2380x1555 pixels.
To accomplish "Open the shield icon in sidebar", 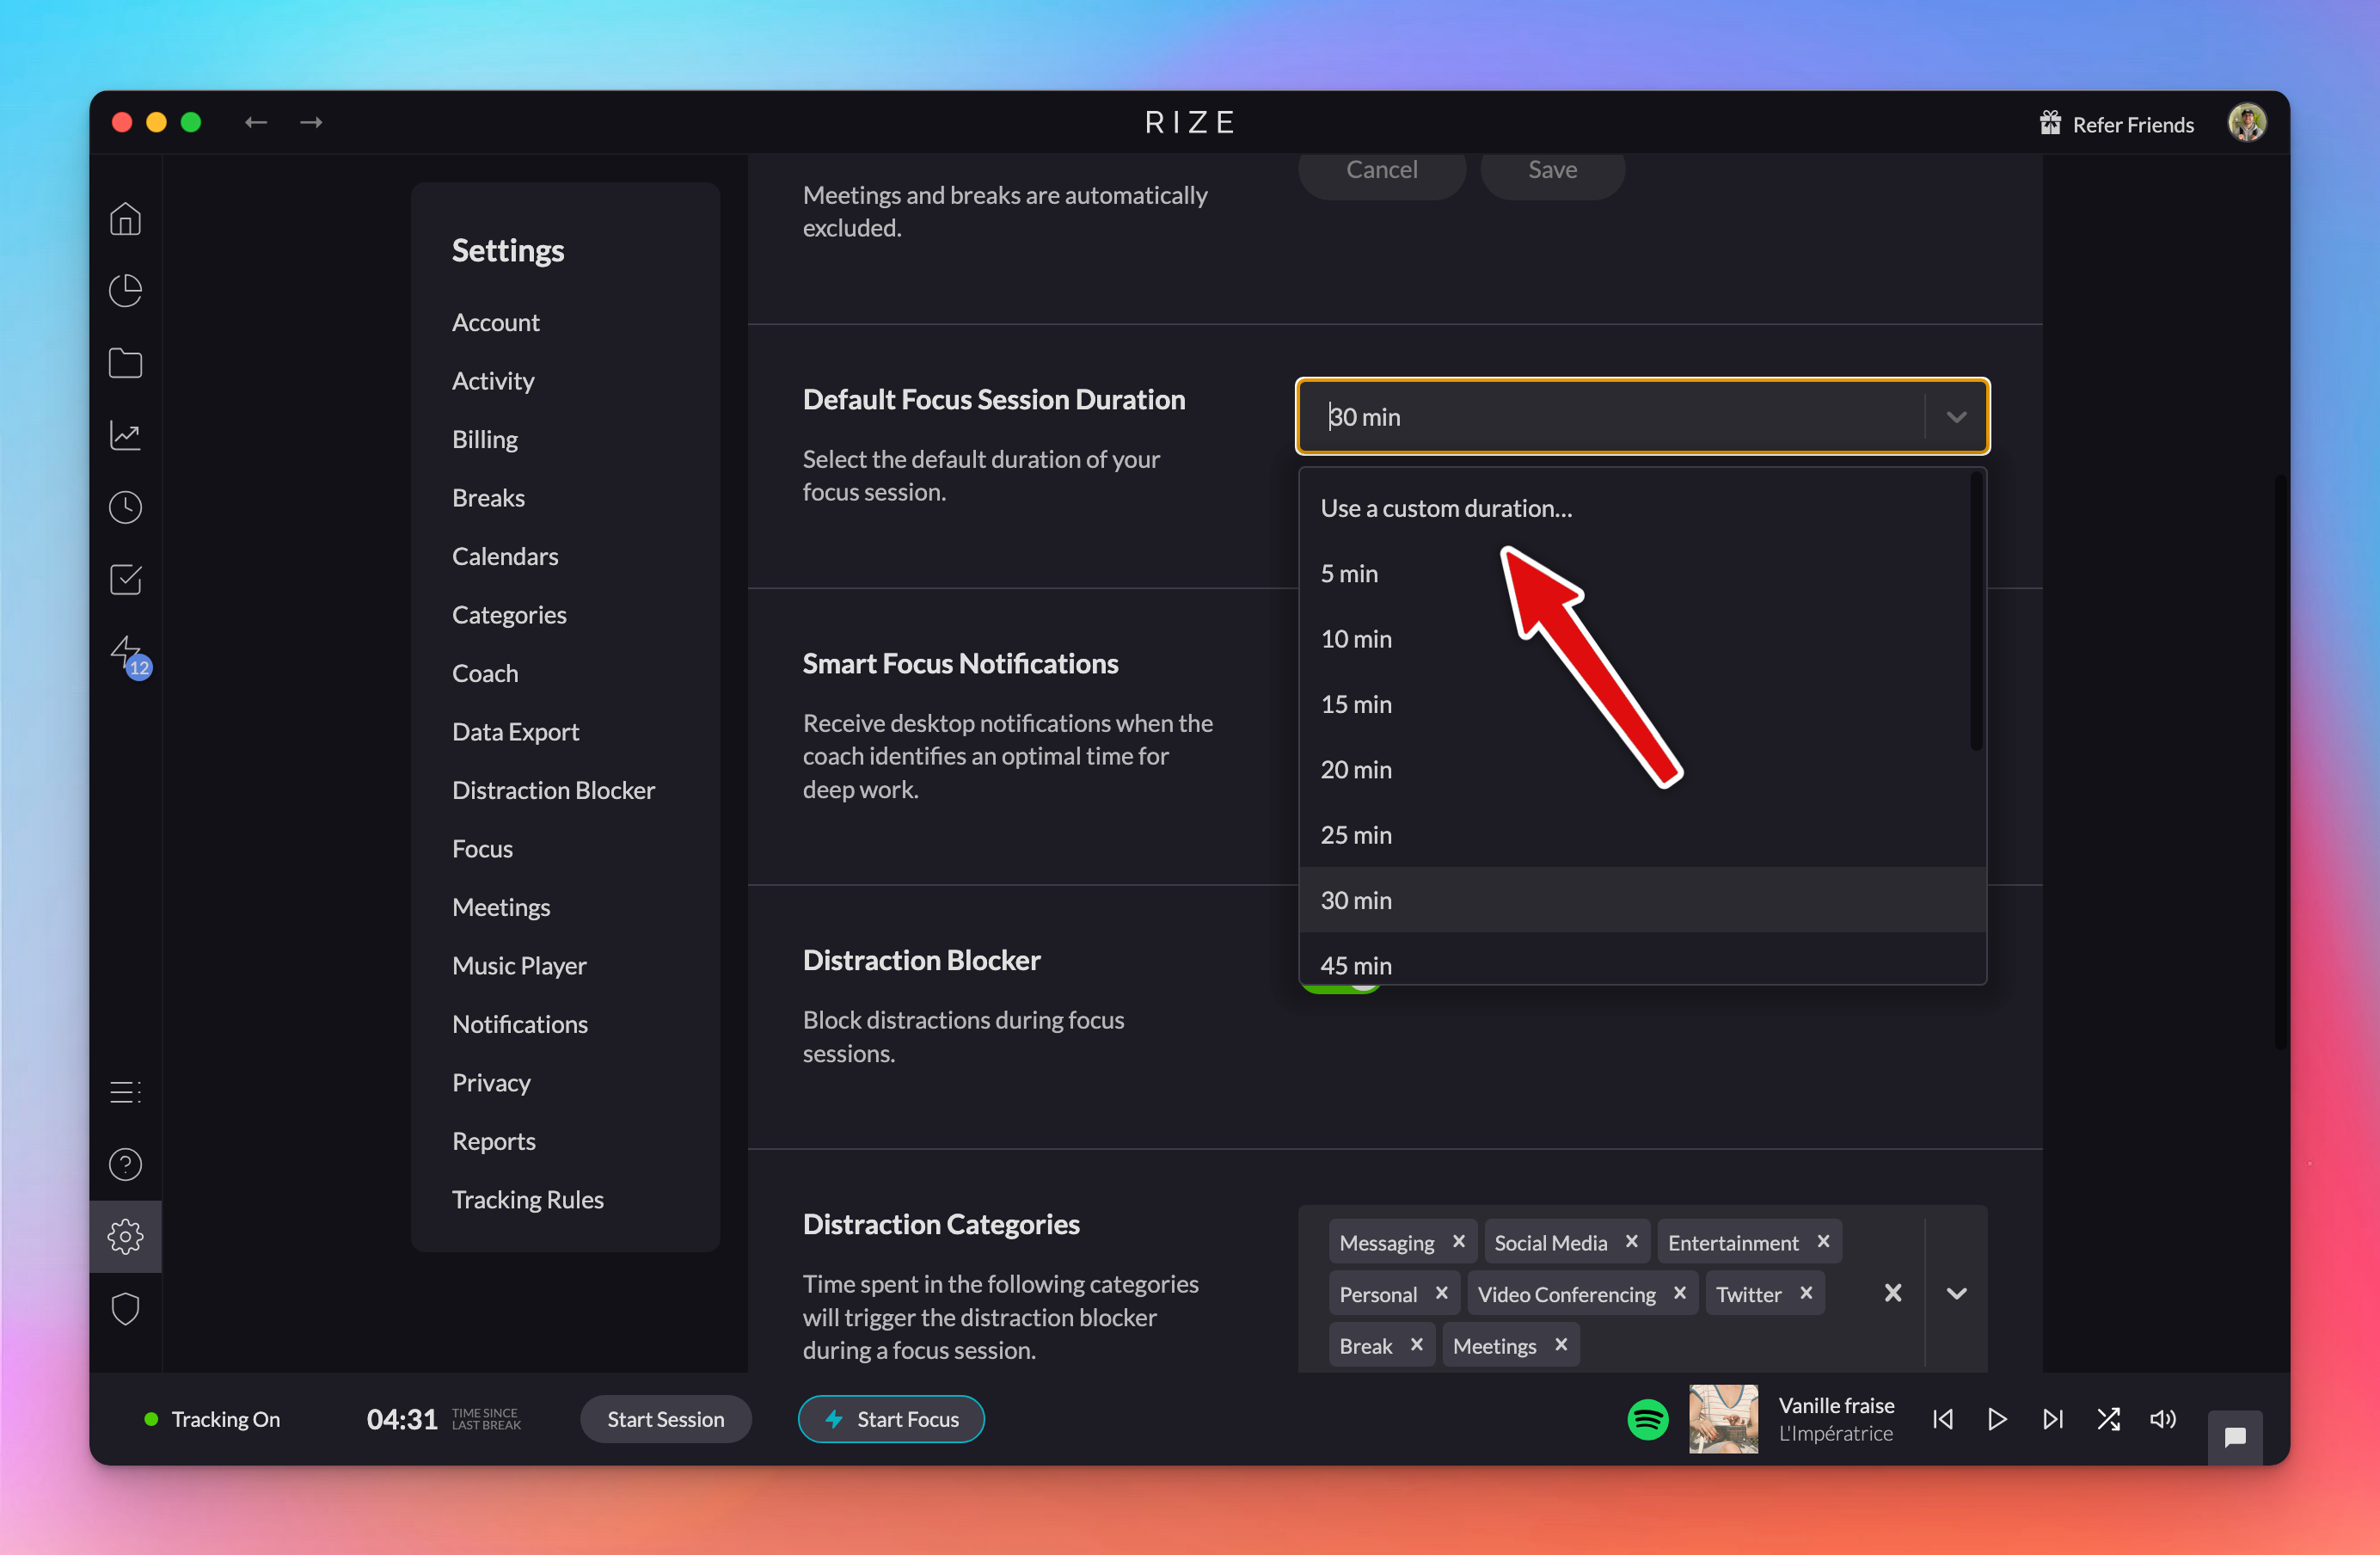I will (x=125, y=1309).
